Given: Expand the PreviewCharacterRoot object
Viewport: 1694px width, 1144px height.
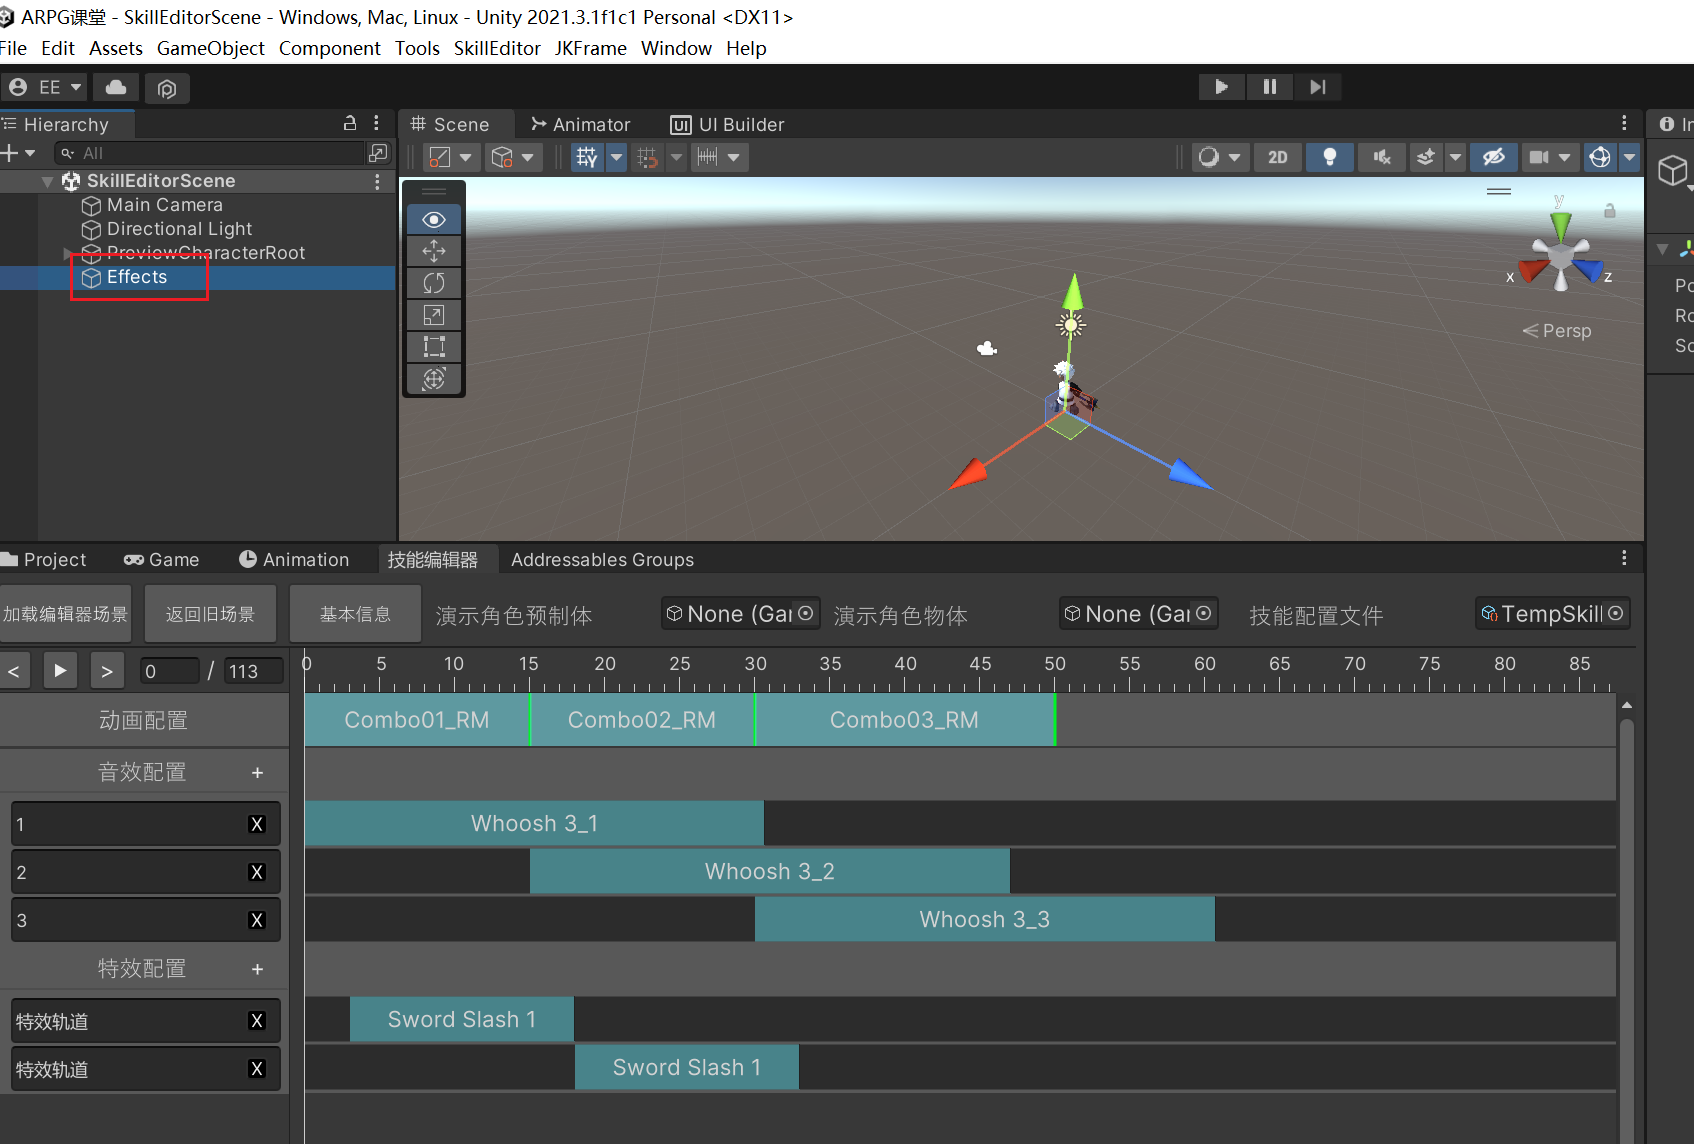Looking at the screenshot, I should 68,253.
